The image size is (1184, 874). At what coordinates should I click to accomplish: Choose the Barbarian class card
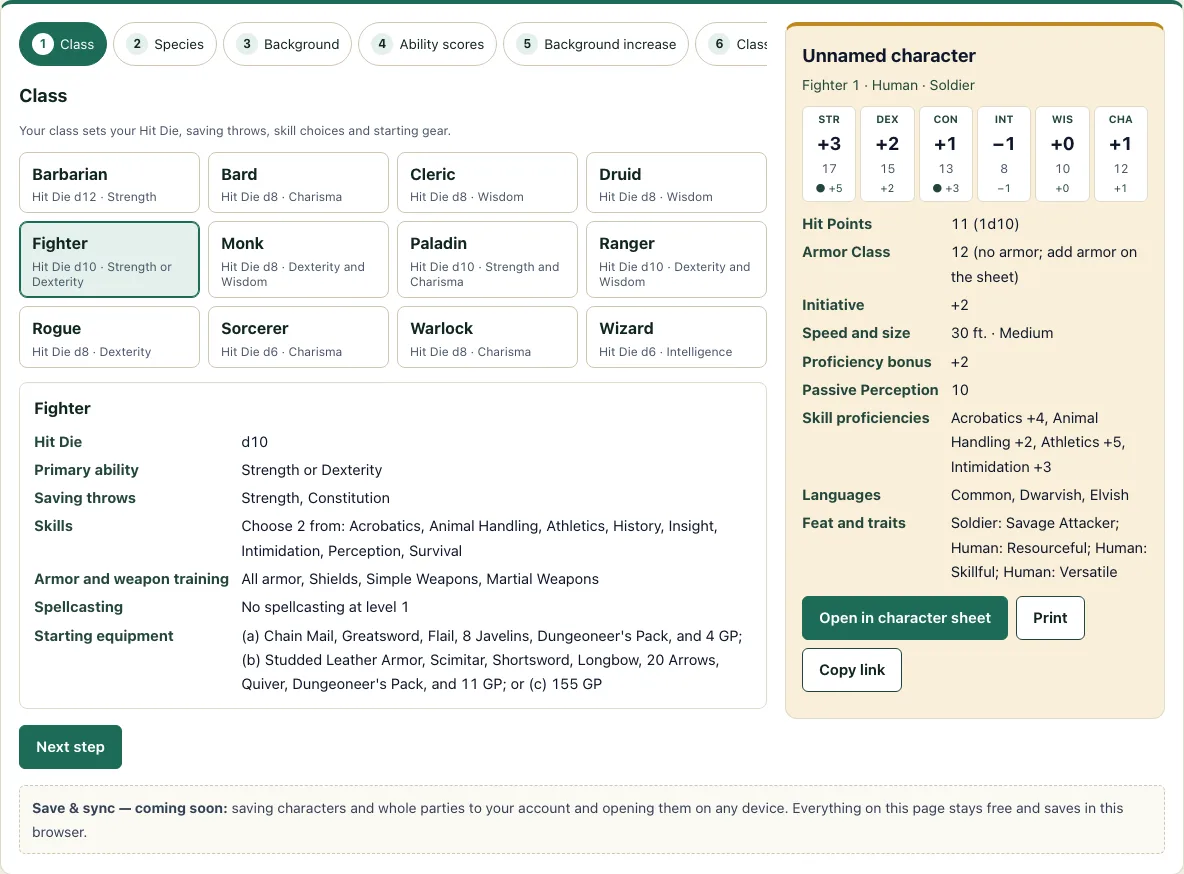click(x=109, y=183)
